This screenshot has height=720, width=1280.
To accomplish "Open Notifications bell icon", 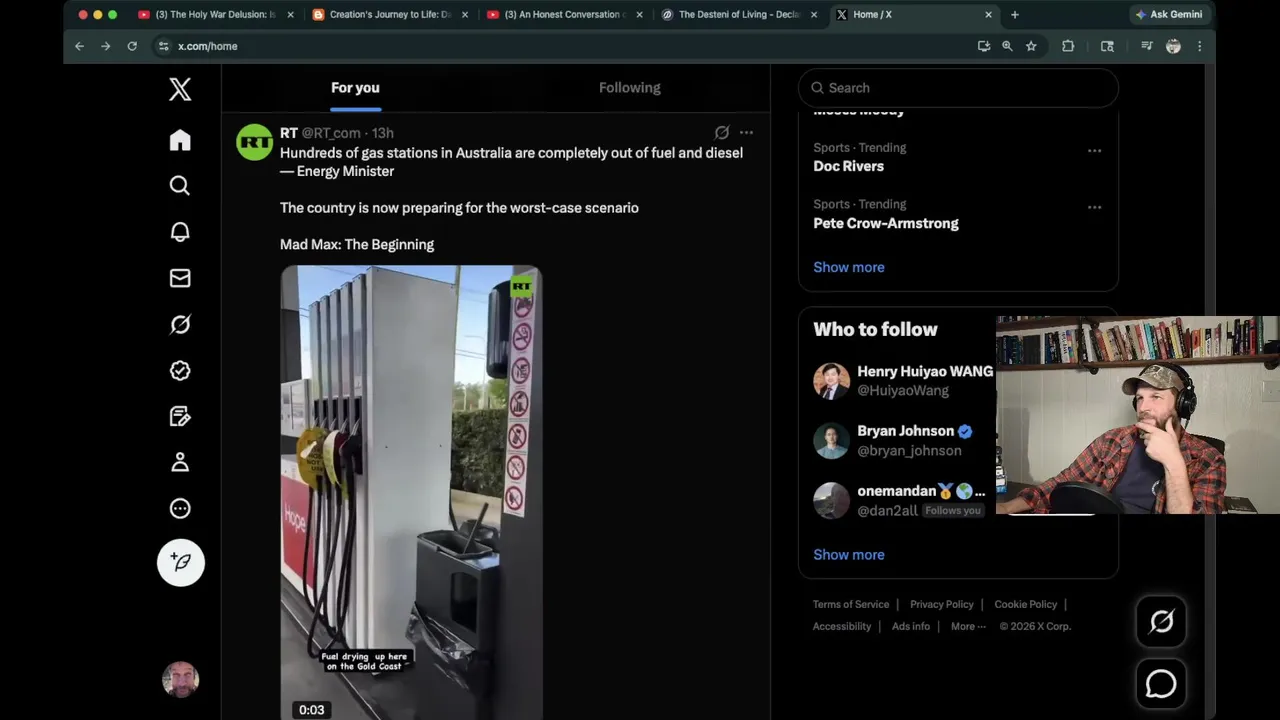I will tap(180, 232).
